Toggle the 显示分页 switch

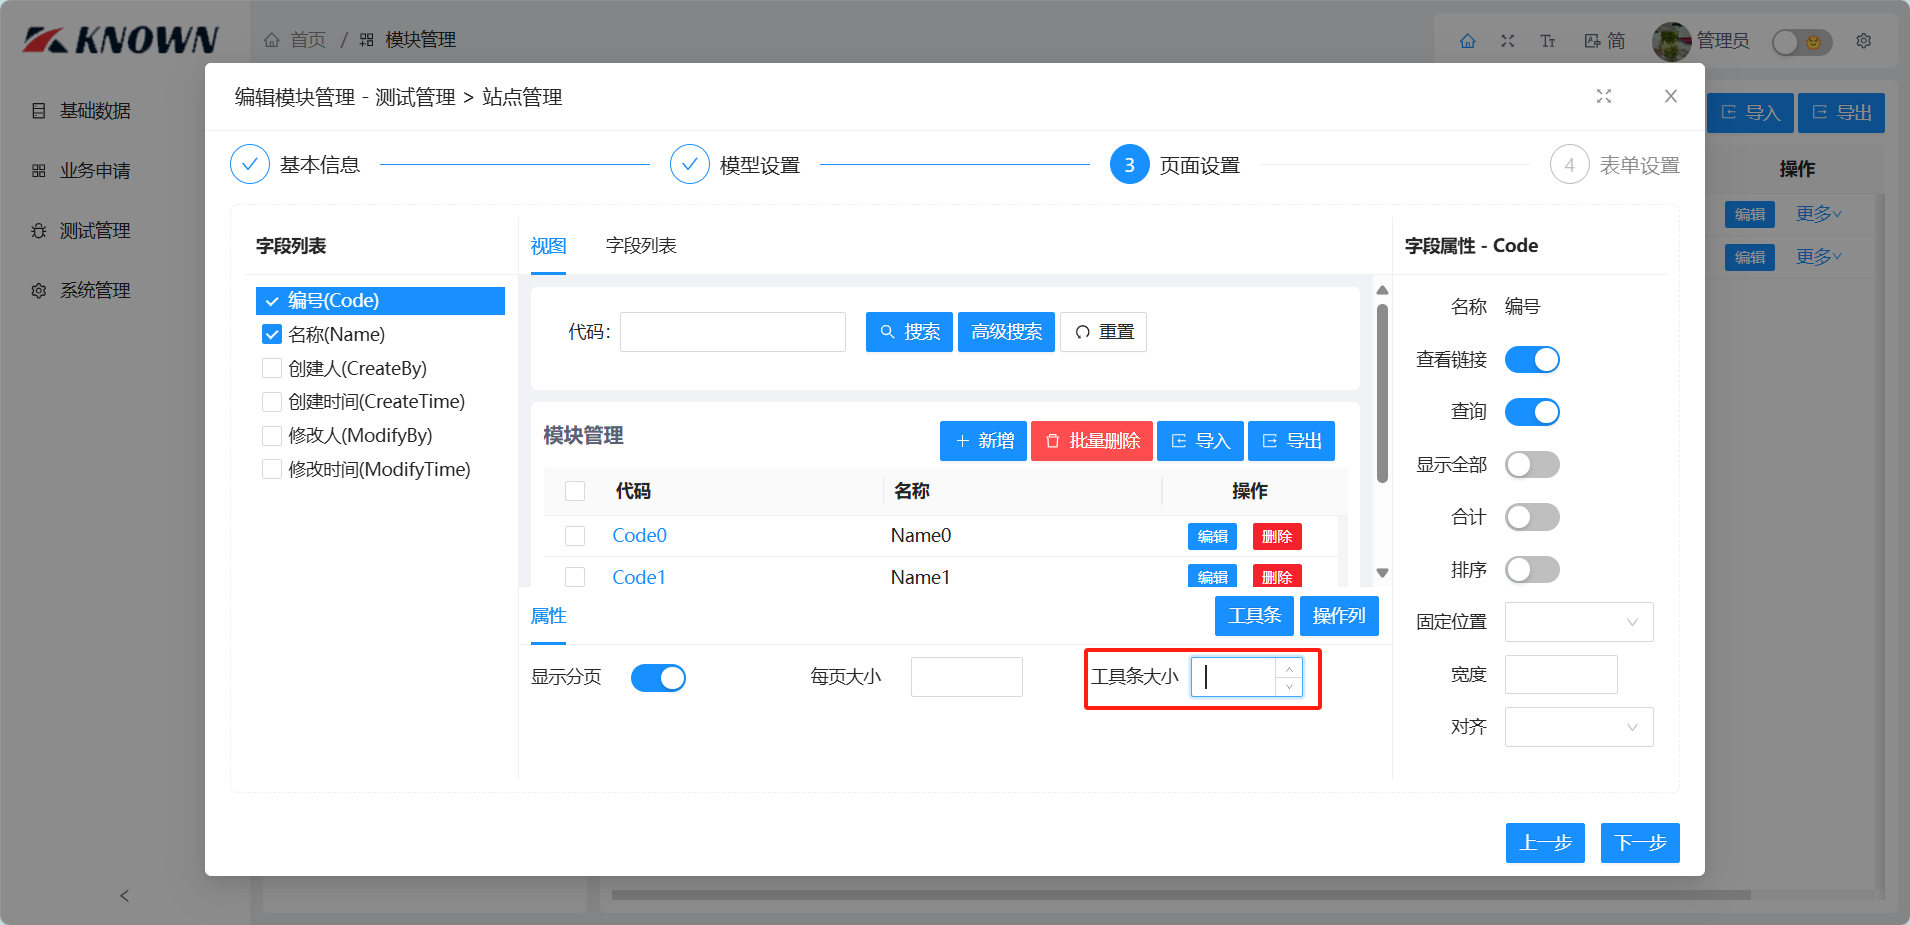[x=658, y=678]
